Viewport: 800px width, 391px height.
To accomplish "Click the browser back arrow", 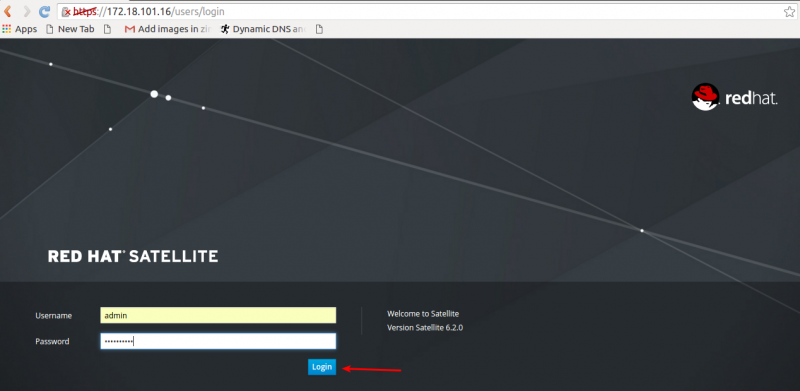I will coord(8,11).
